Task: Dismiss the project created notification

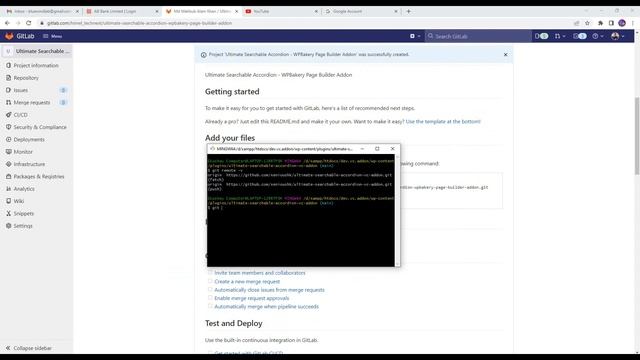Action: pos(505,54)
